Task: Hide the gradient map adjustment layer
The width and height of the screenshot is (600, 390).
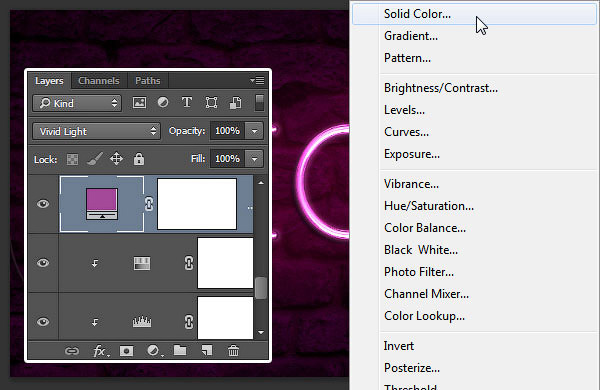Action: (x=43, y=263)
